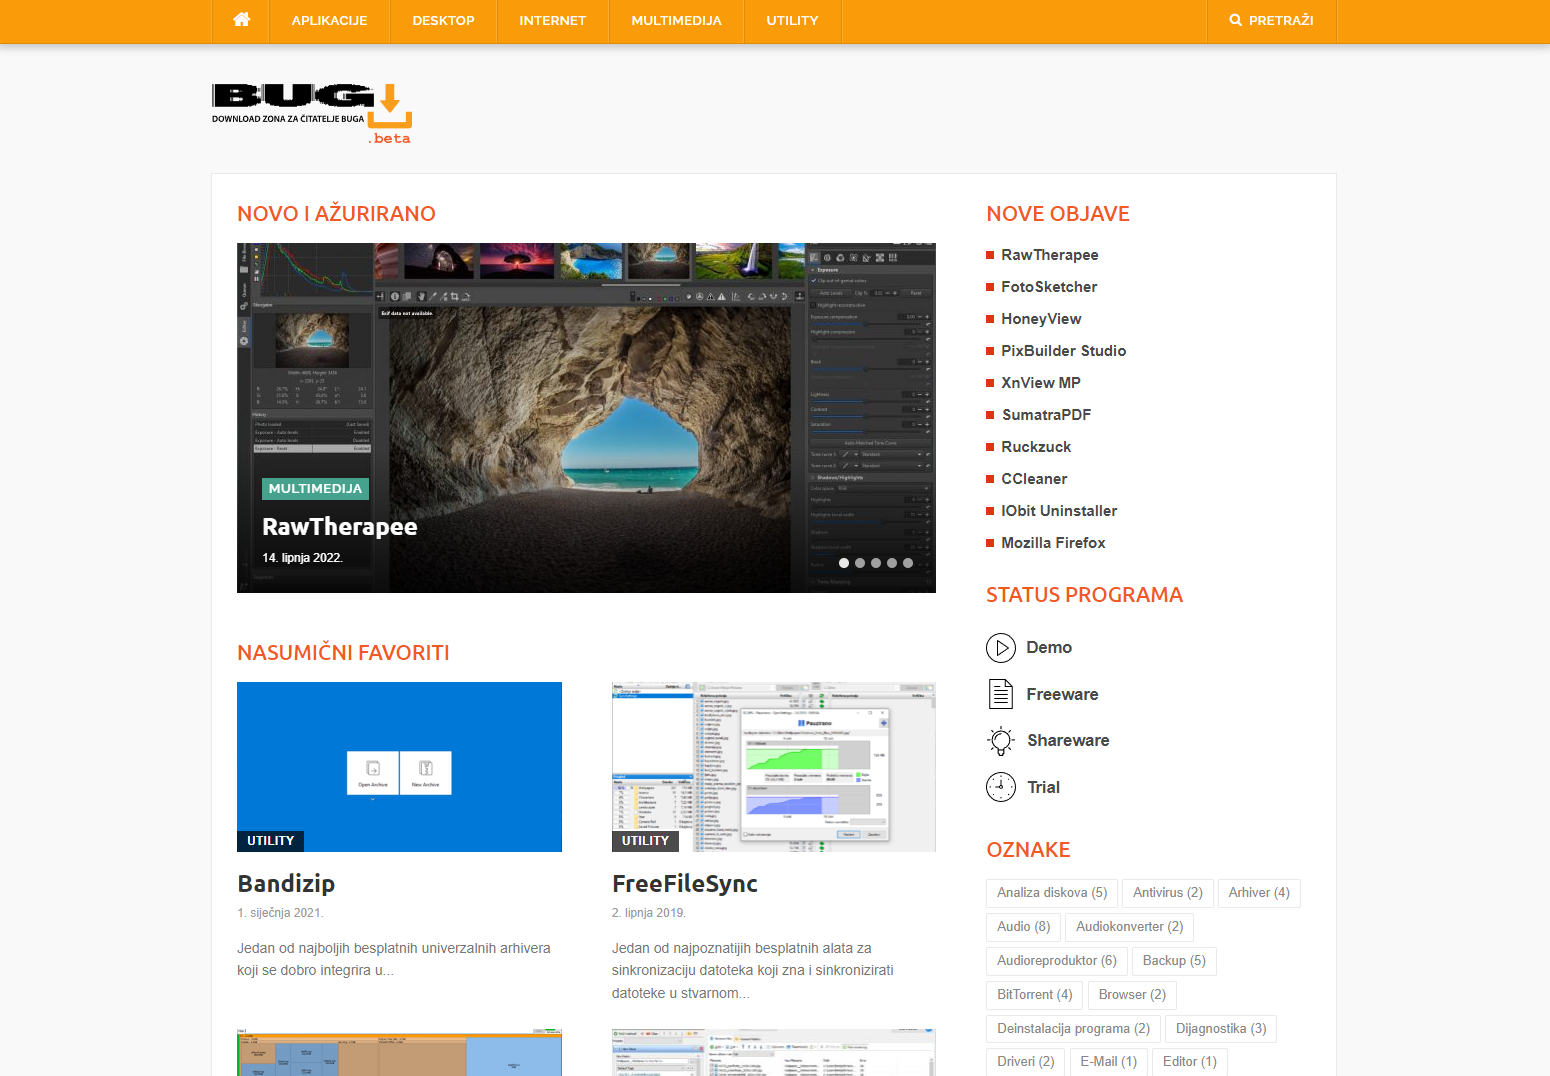This screenshot has width=1550, height=1076.
Task: Click the FreeFileSync title link
Action: tap(685, 884)
